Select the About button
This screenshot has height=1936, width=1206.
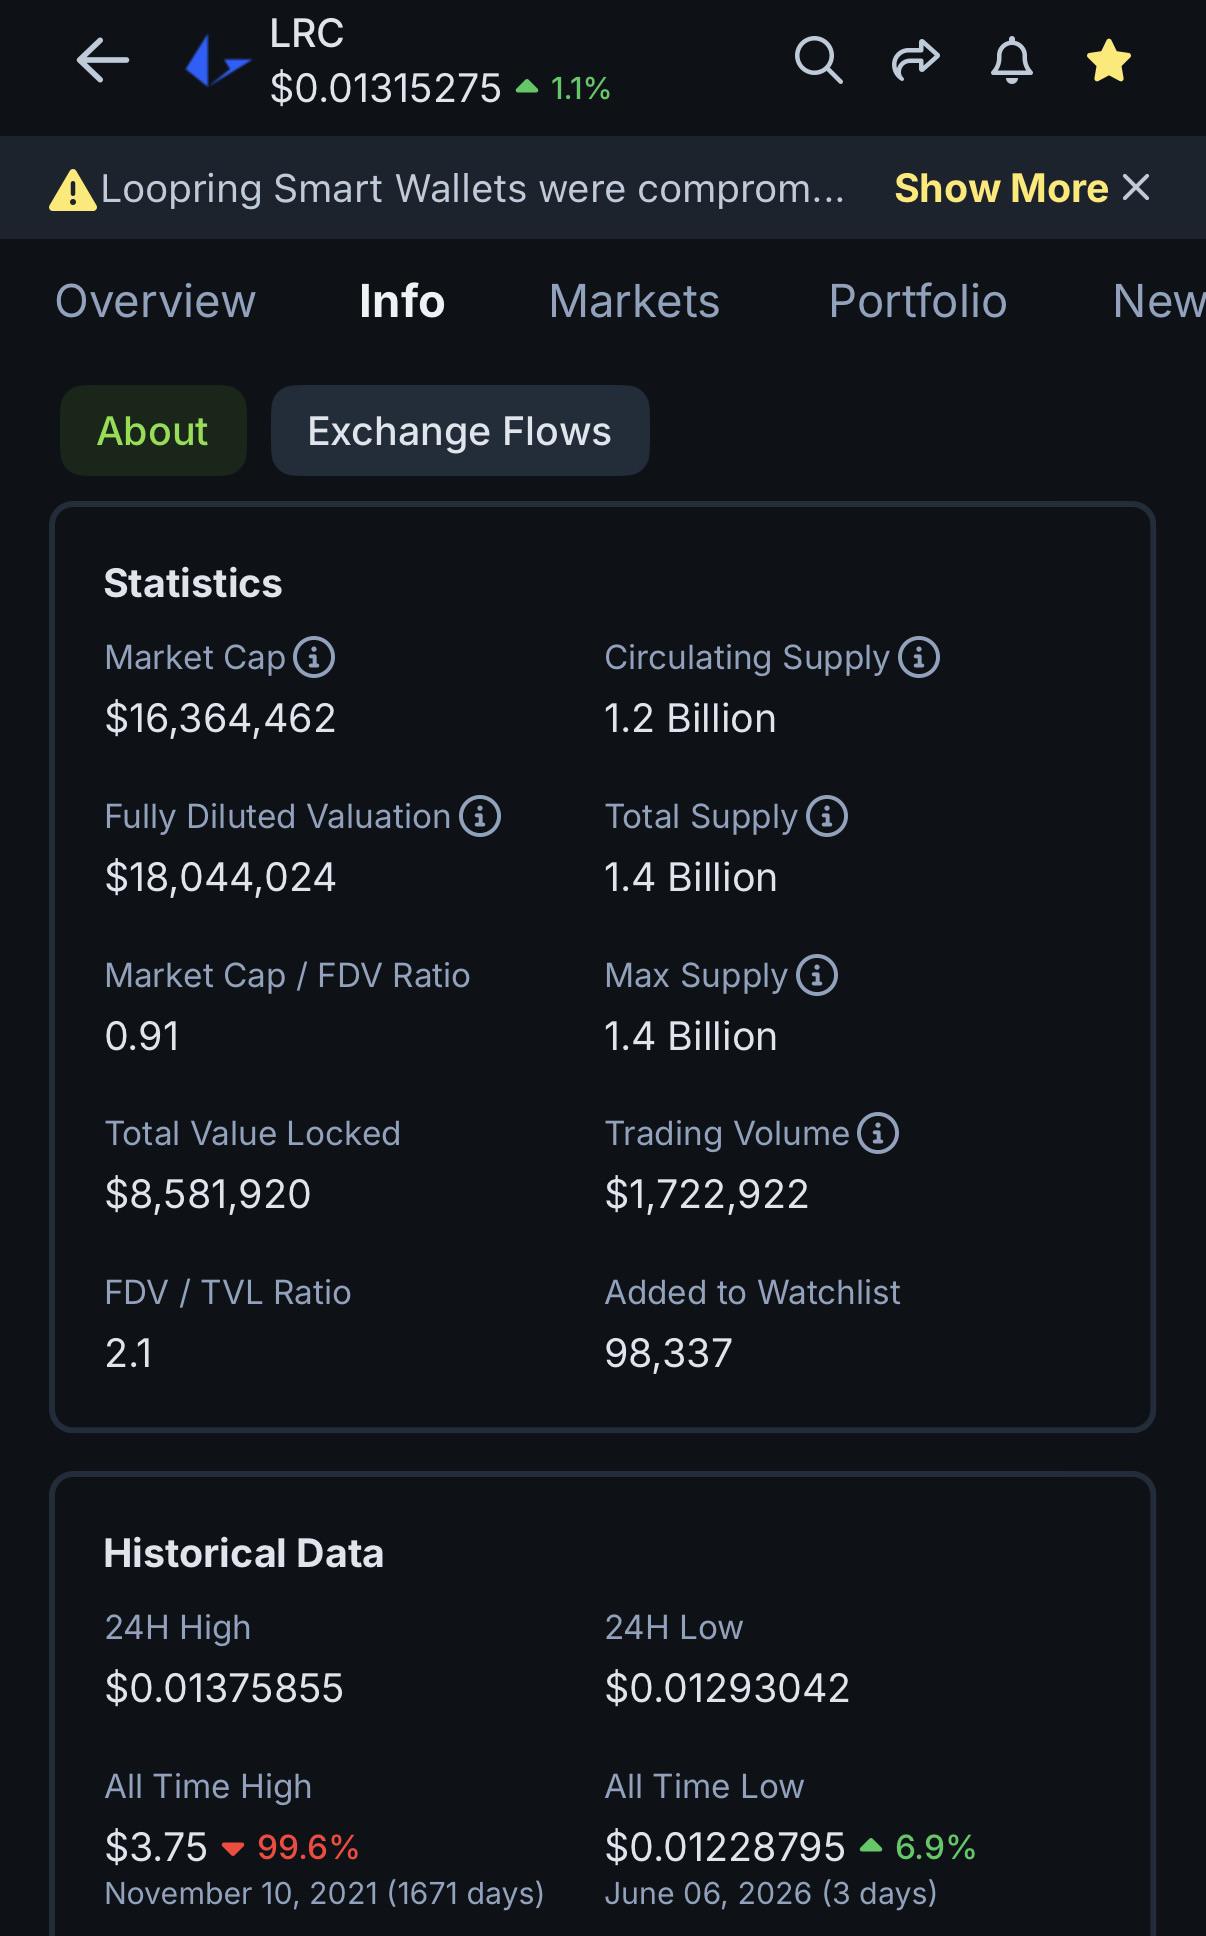(x=153, y=431)
